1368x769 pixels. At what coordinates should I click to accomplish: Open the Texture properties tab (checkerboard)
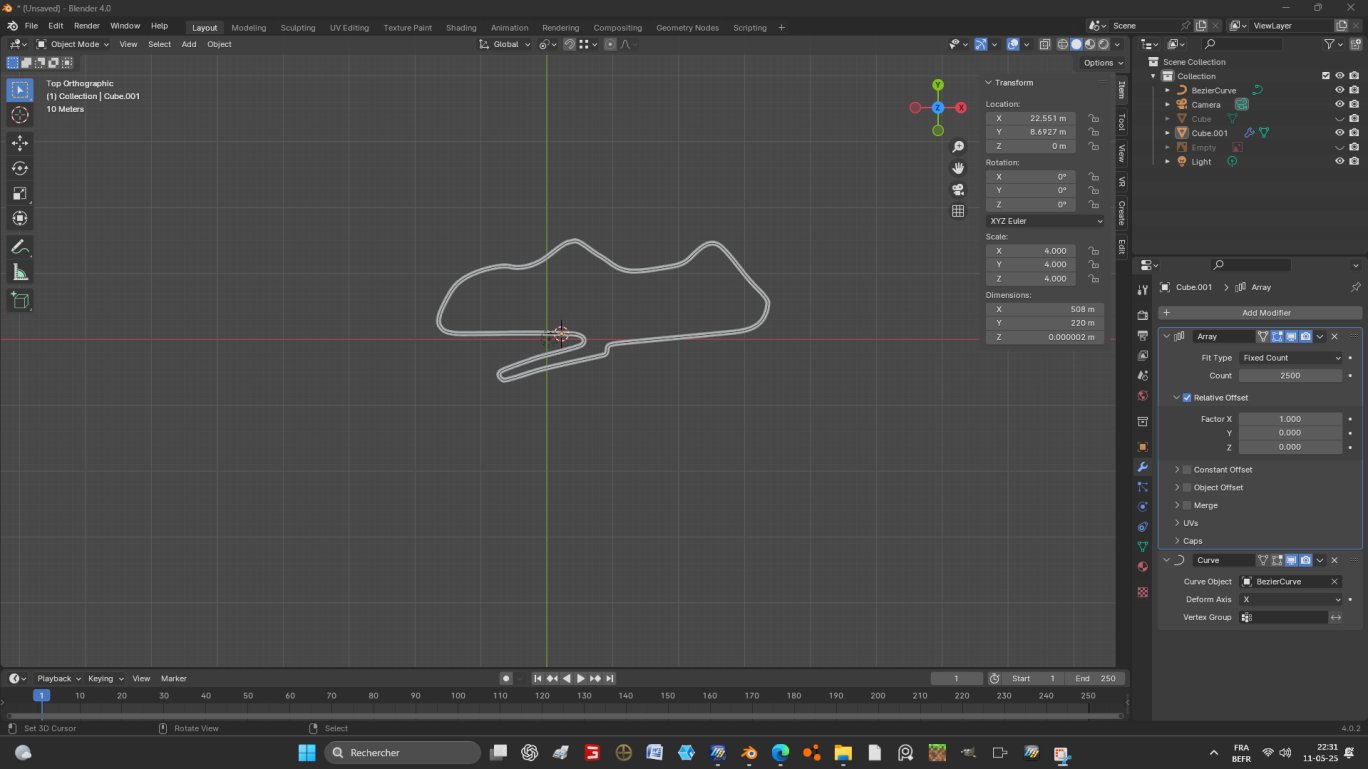pos(1143,592)
